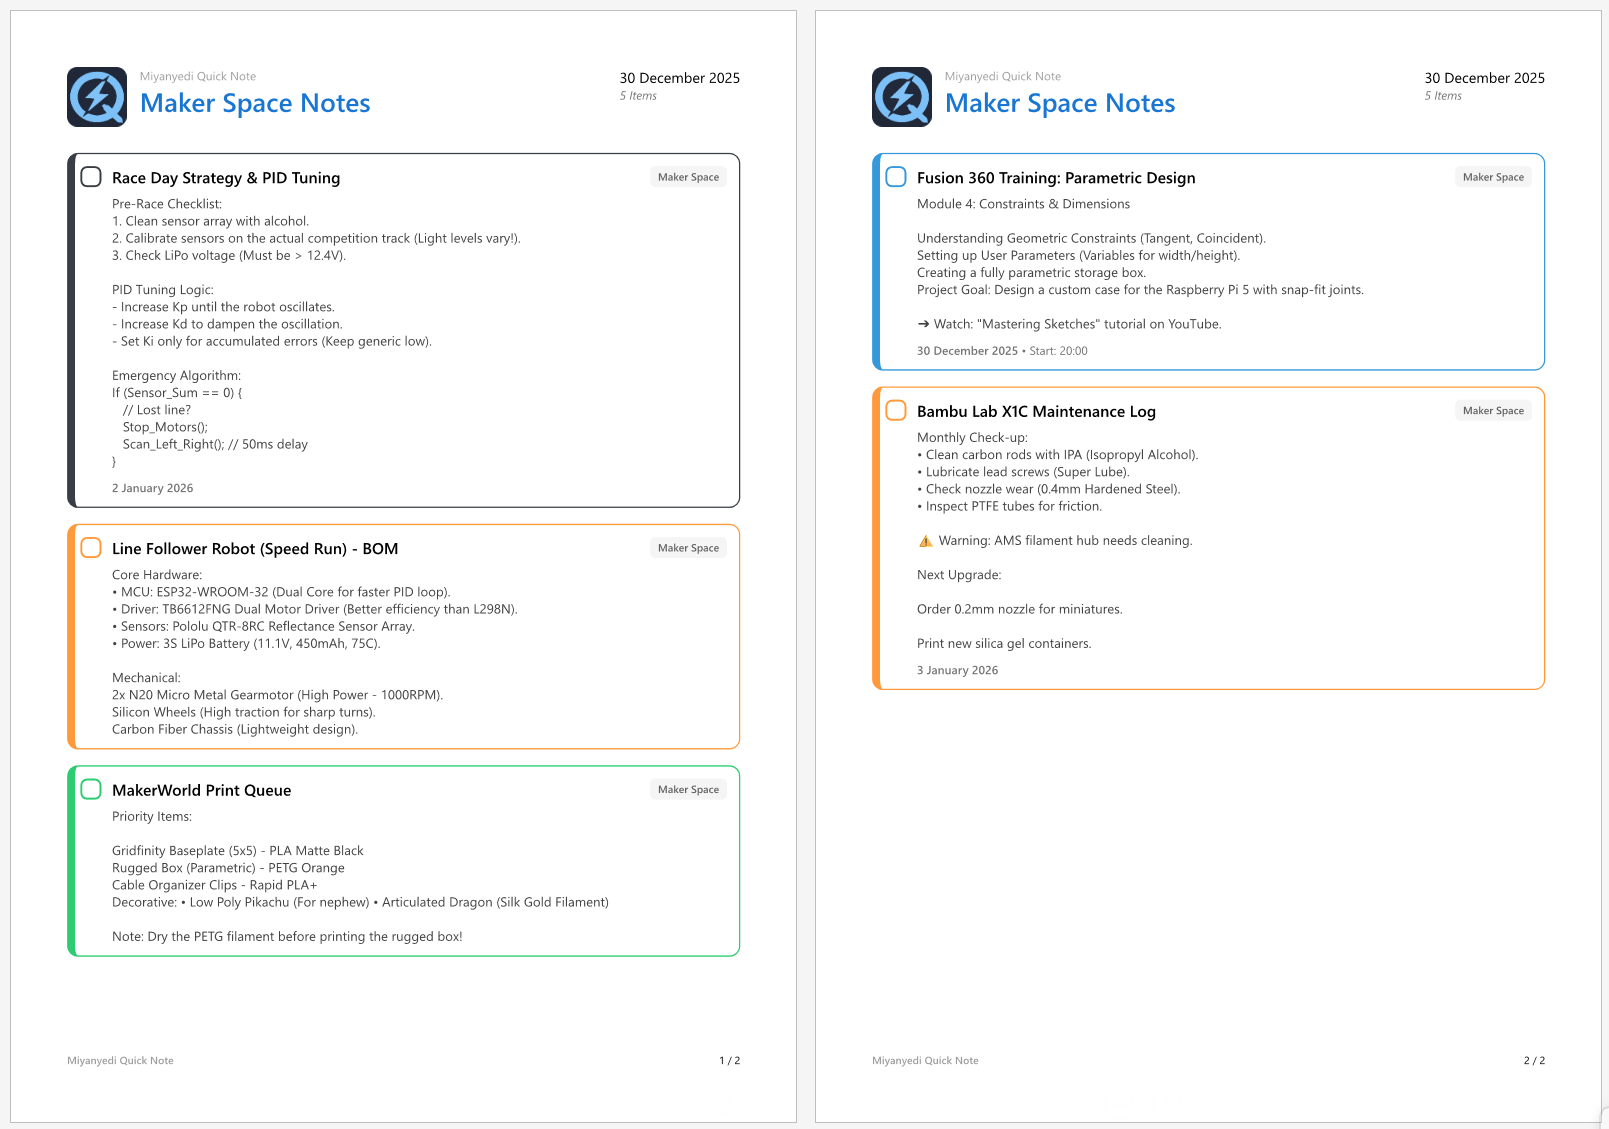Click the green accent bar of MakerWorld Print Queue
This screenshot has height=1129, width=1609.
click(x=71, y=861)
